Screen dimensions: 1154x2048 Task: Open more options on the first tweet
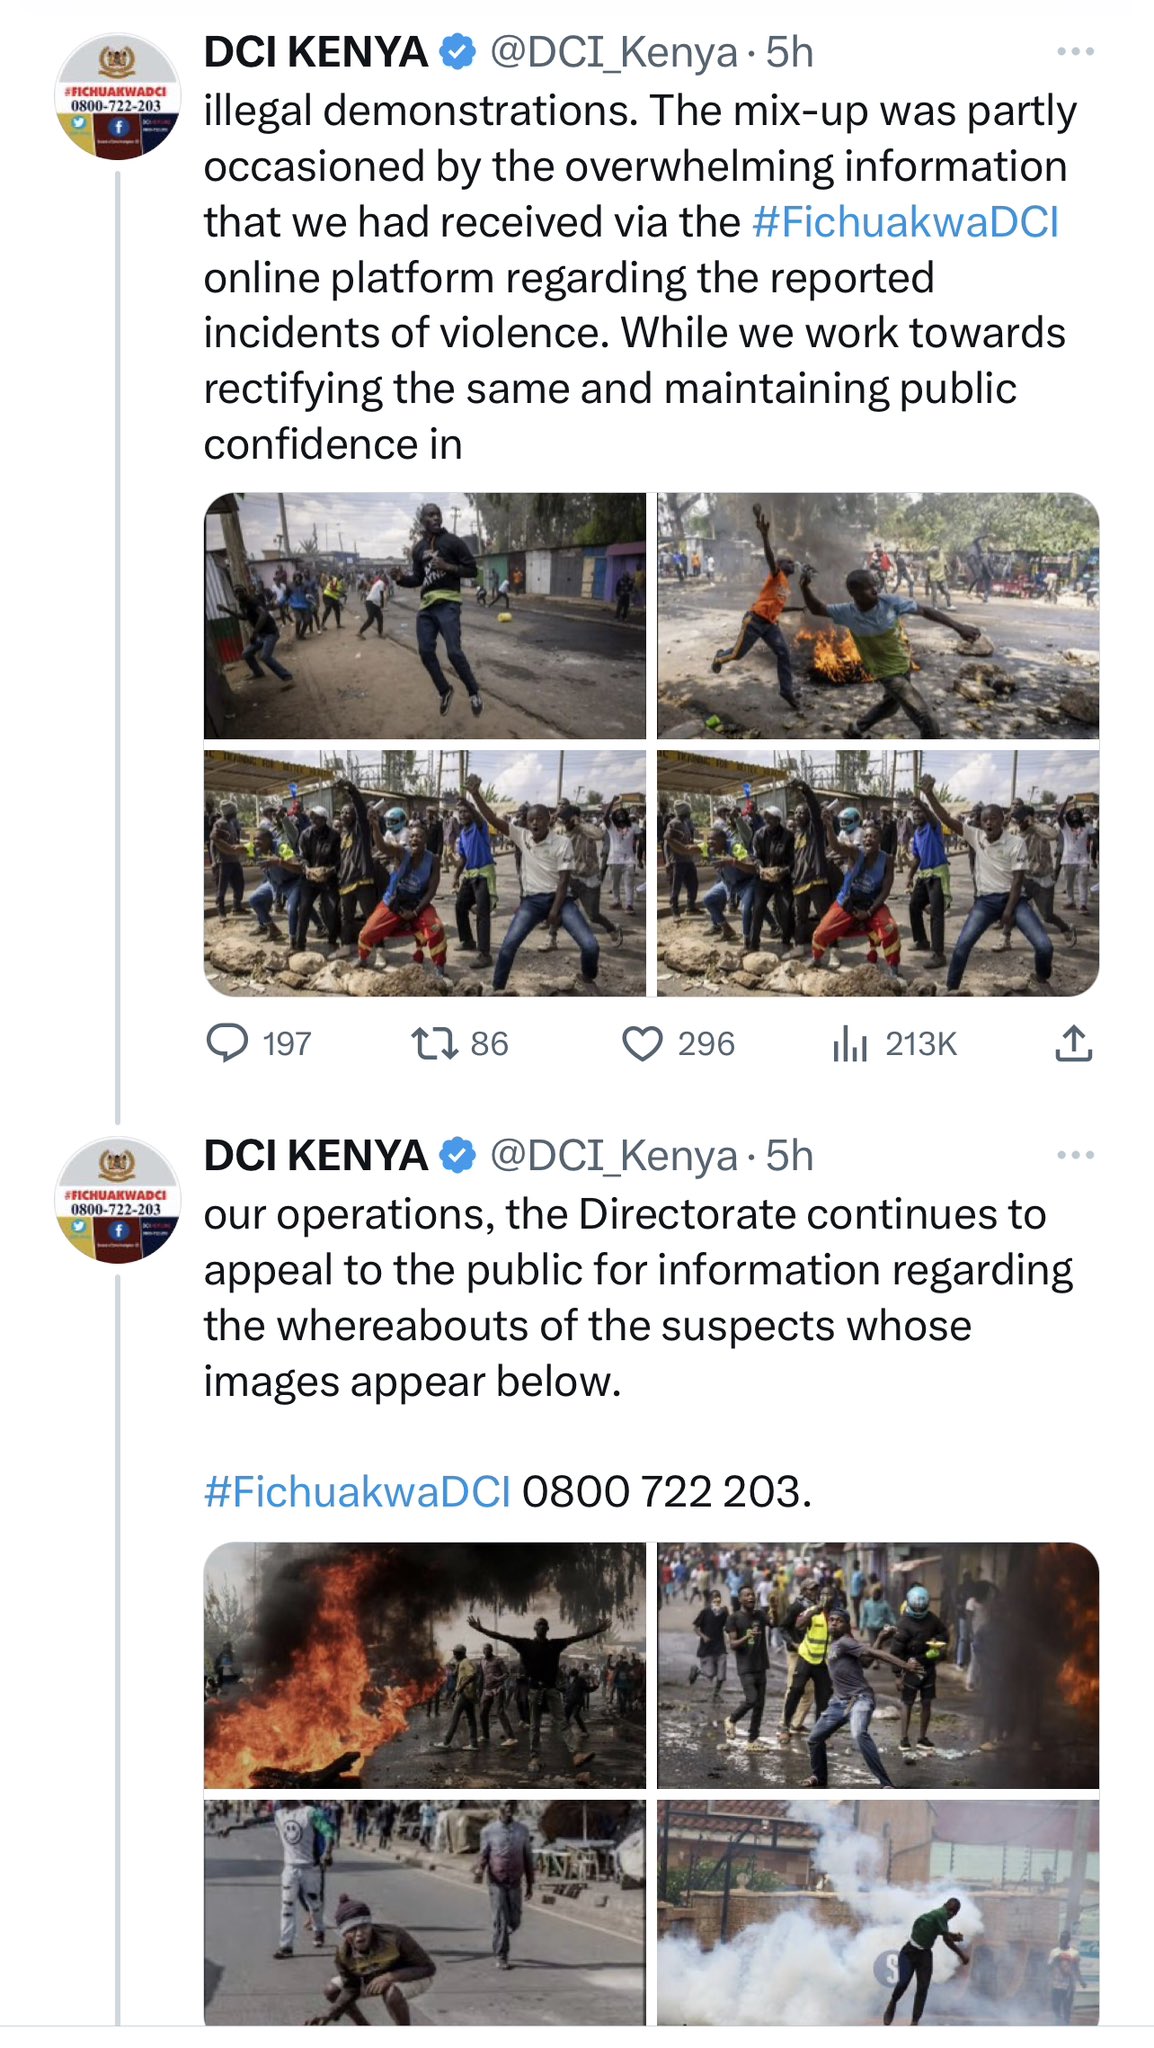(x=1075, y=51)
